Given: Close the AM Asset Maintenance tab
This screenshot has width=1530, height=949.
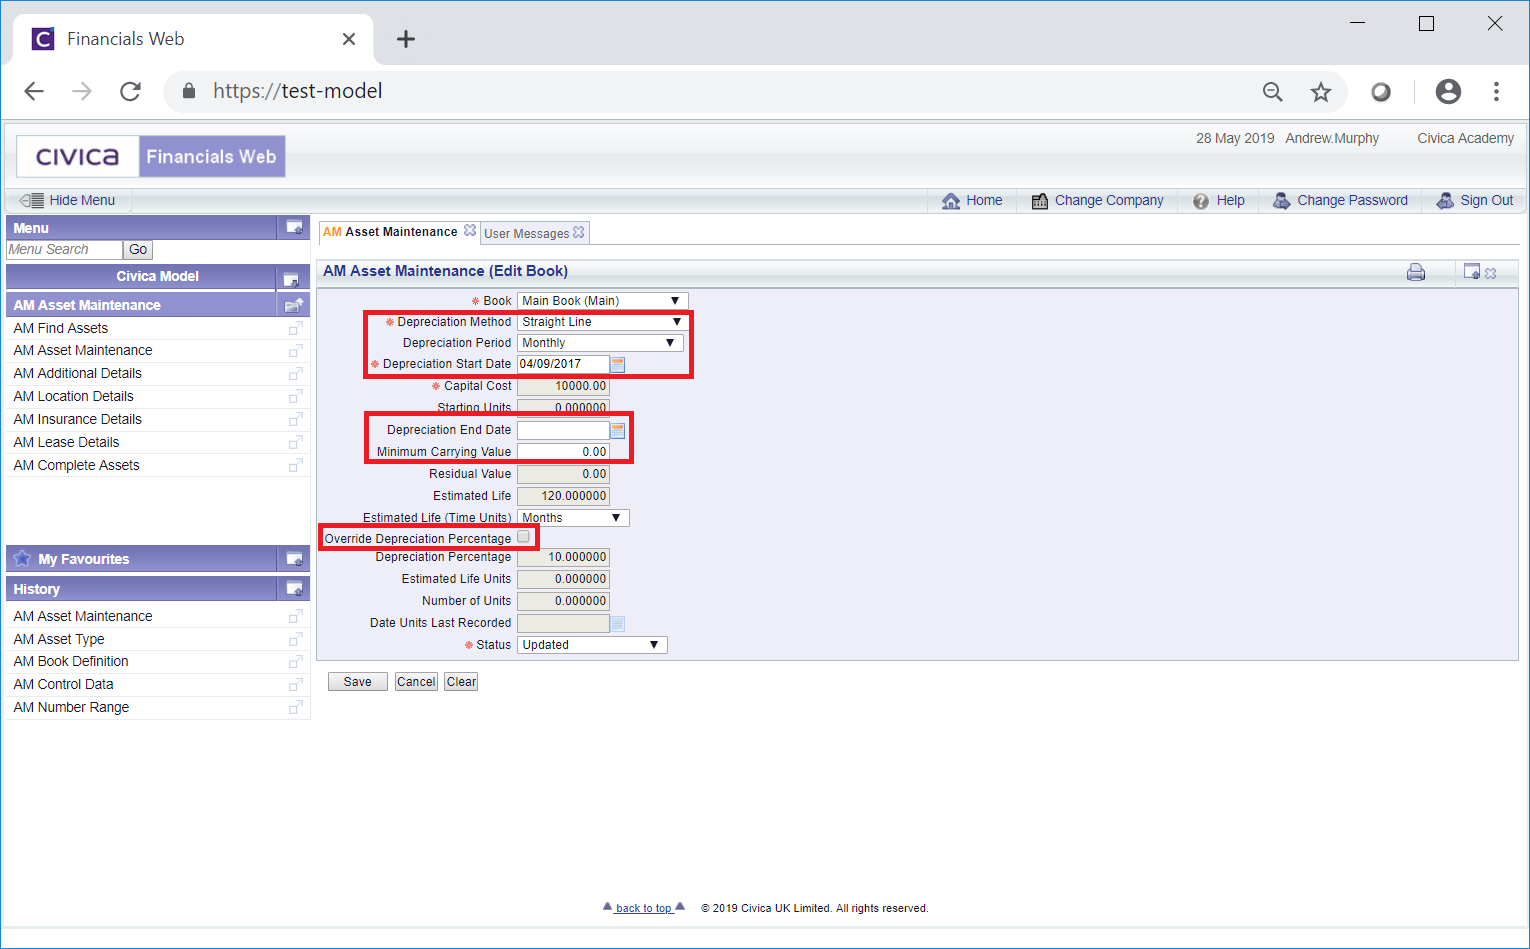Looking at the screenshot, I should pyautogui.click(x=470, y=230).
